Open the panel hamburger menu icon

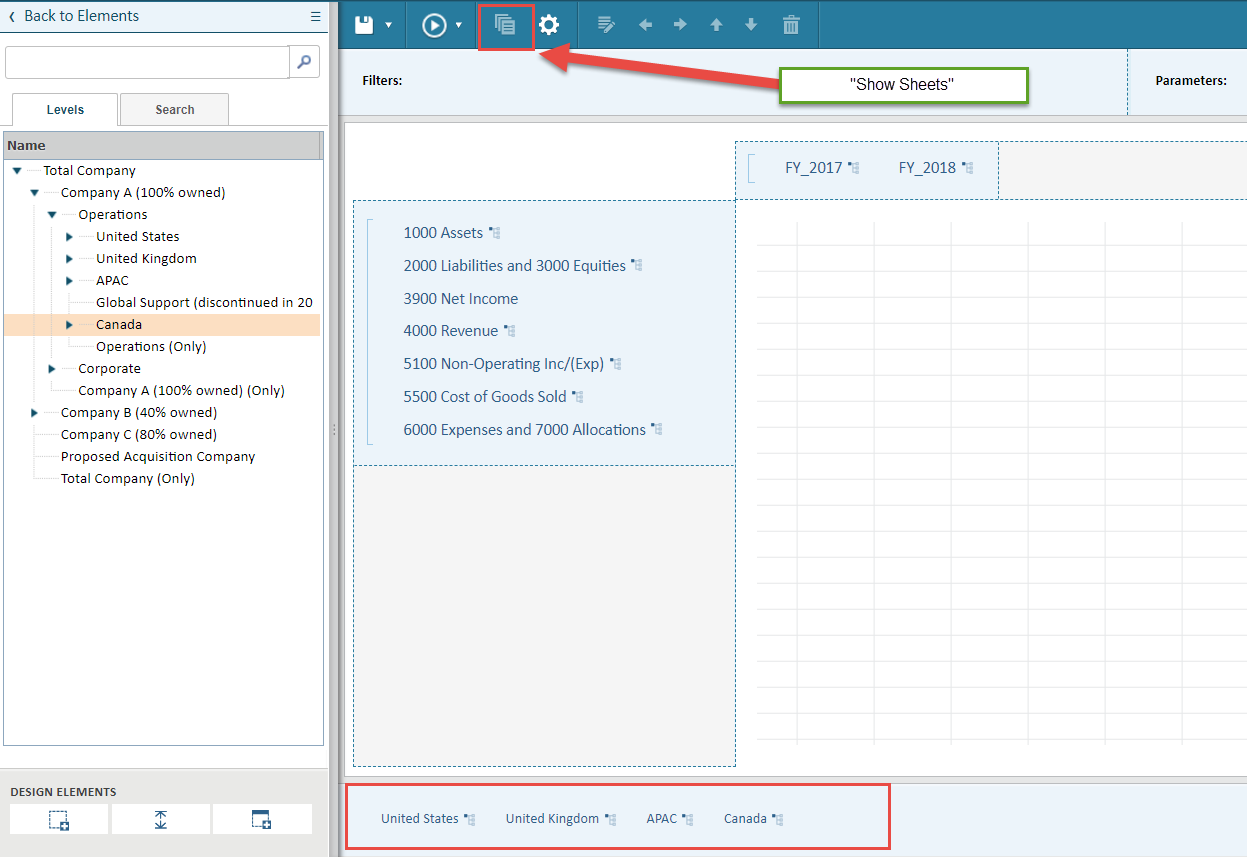(x=316, y=16)
